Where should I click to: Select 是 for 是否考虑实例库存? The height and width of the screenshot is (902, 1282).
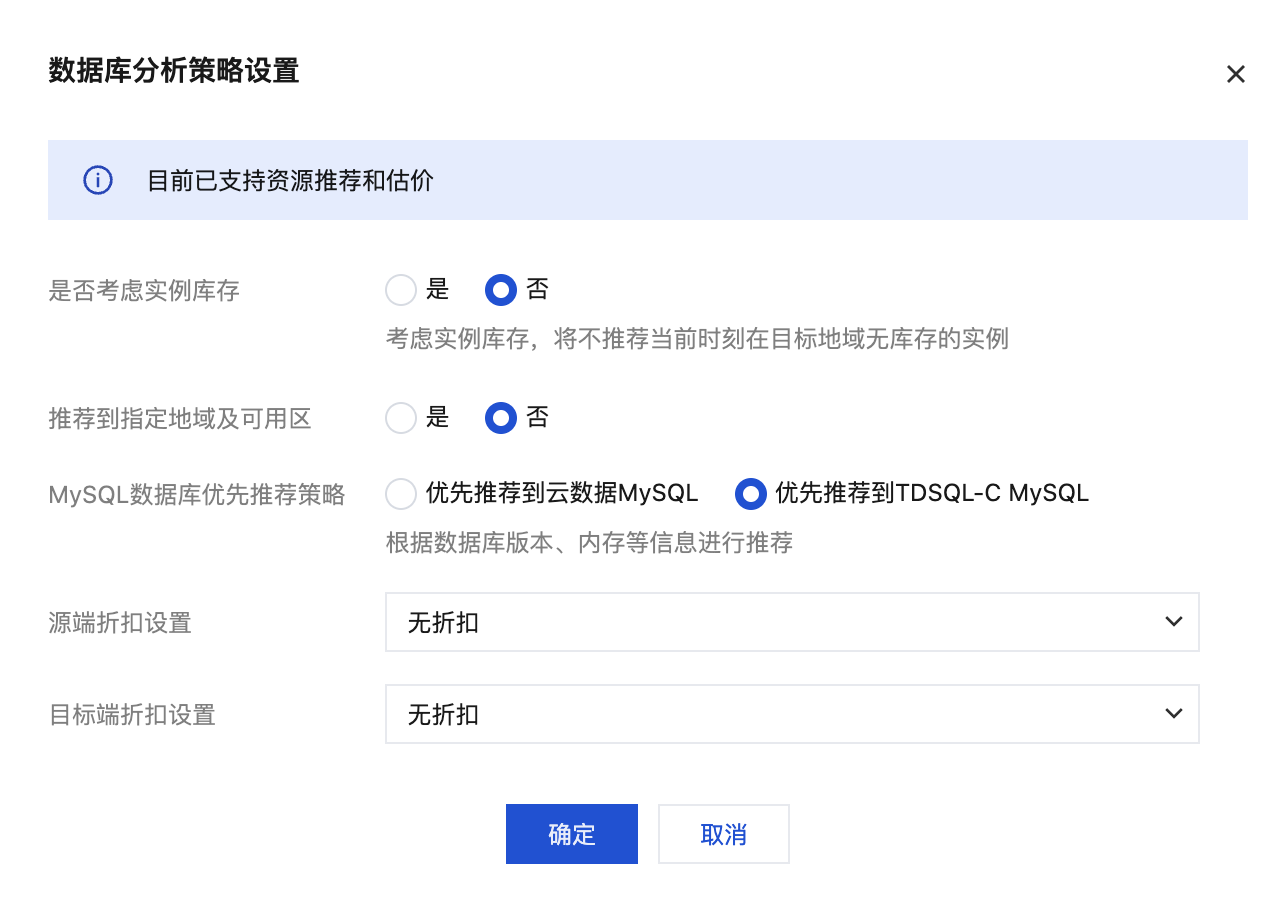(x=401, y=290)
